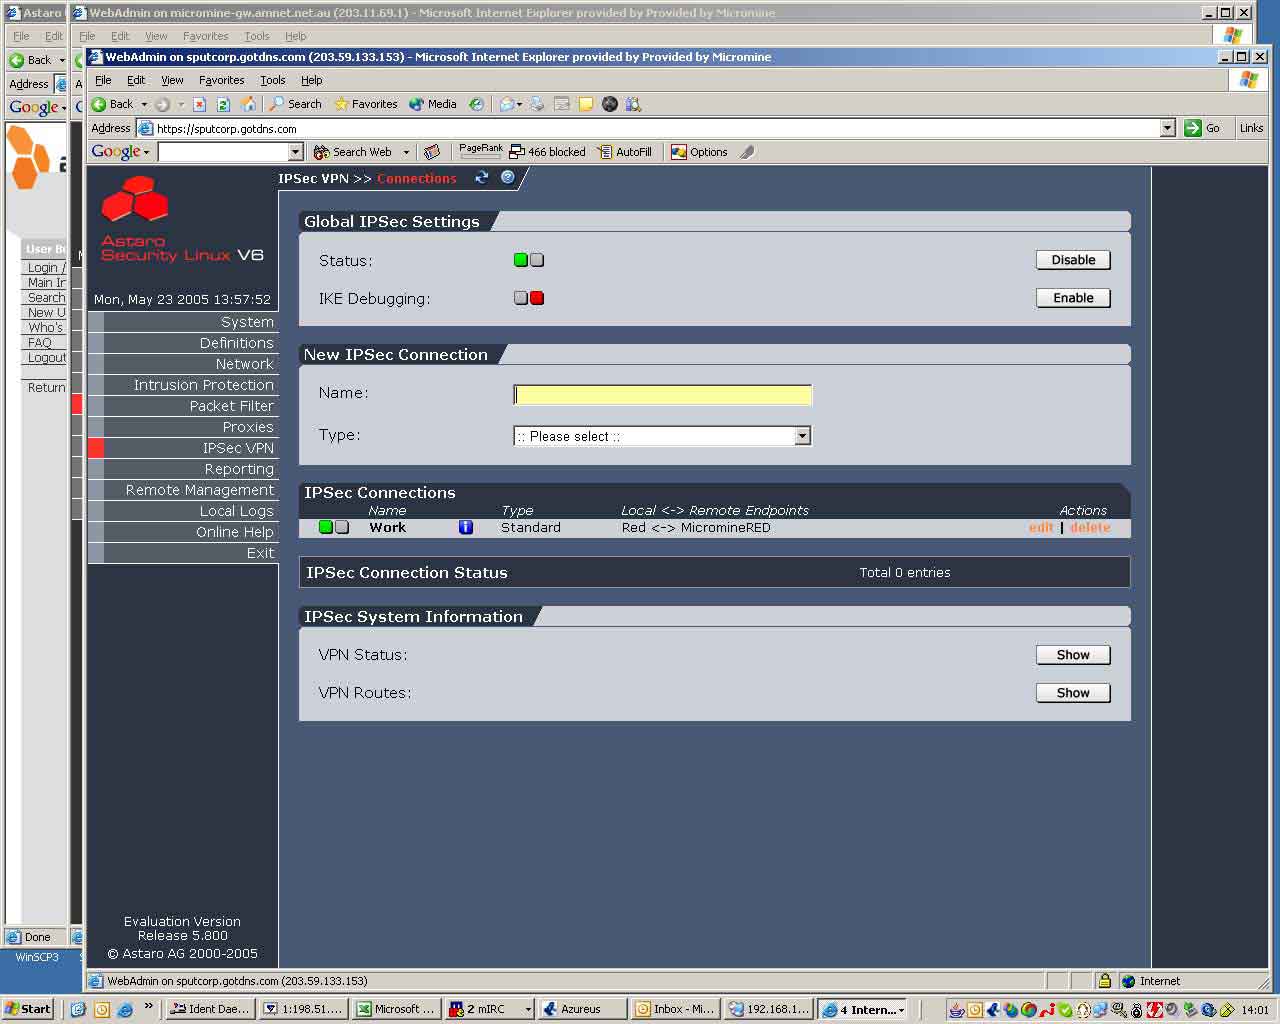The height and width of the screenshot is (1024, 1280).
Task: Open the WebAdmin online help question icon
Action: (x=508, y=178)
